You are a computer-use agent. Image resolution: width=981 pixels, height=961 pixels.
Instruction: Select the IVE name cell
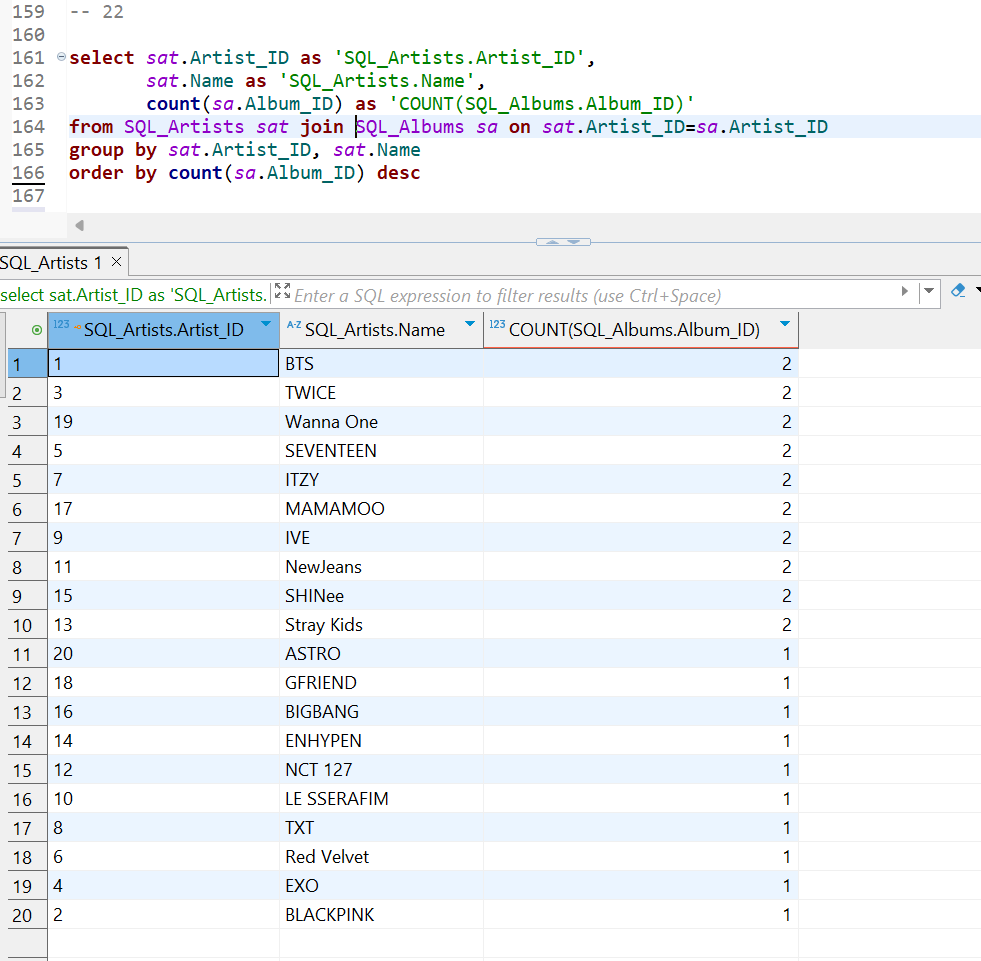(x=381, y=537)
